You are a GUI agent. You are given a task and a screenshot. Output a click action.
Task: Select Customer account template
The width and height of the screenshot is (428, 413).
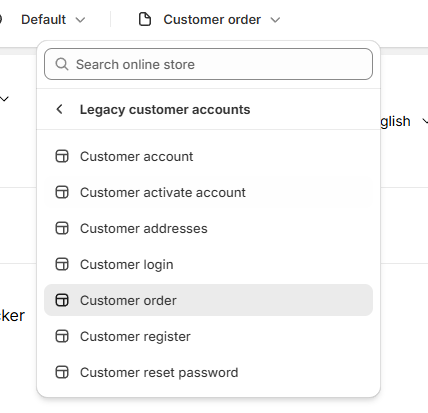208,156
